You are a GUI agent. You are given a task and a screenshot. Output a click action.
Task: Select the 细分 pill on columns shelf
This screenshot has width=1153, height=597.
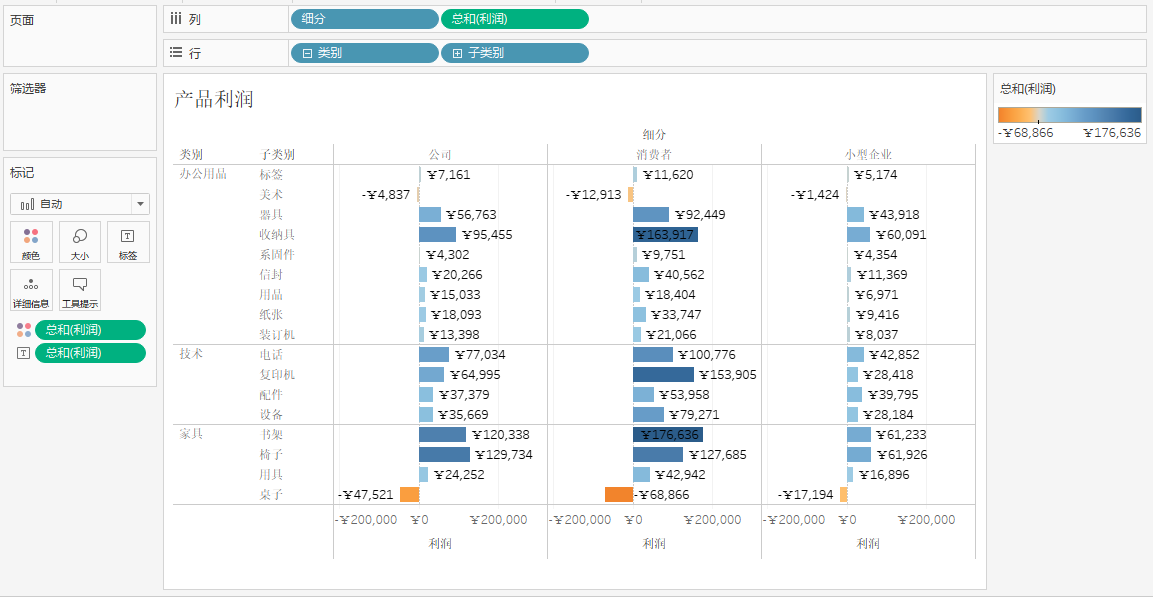tap(364, 19)
